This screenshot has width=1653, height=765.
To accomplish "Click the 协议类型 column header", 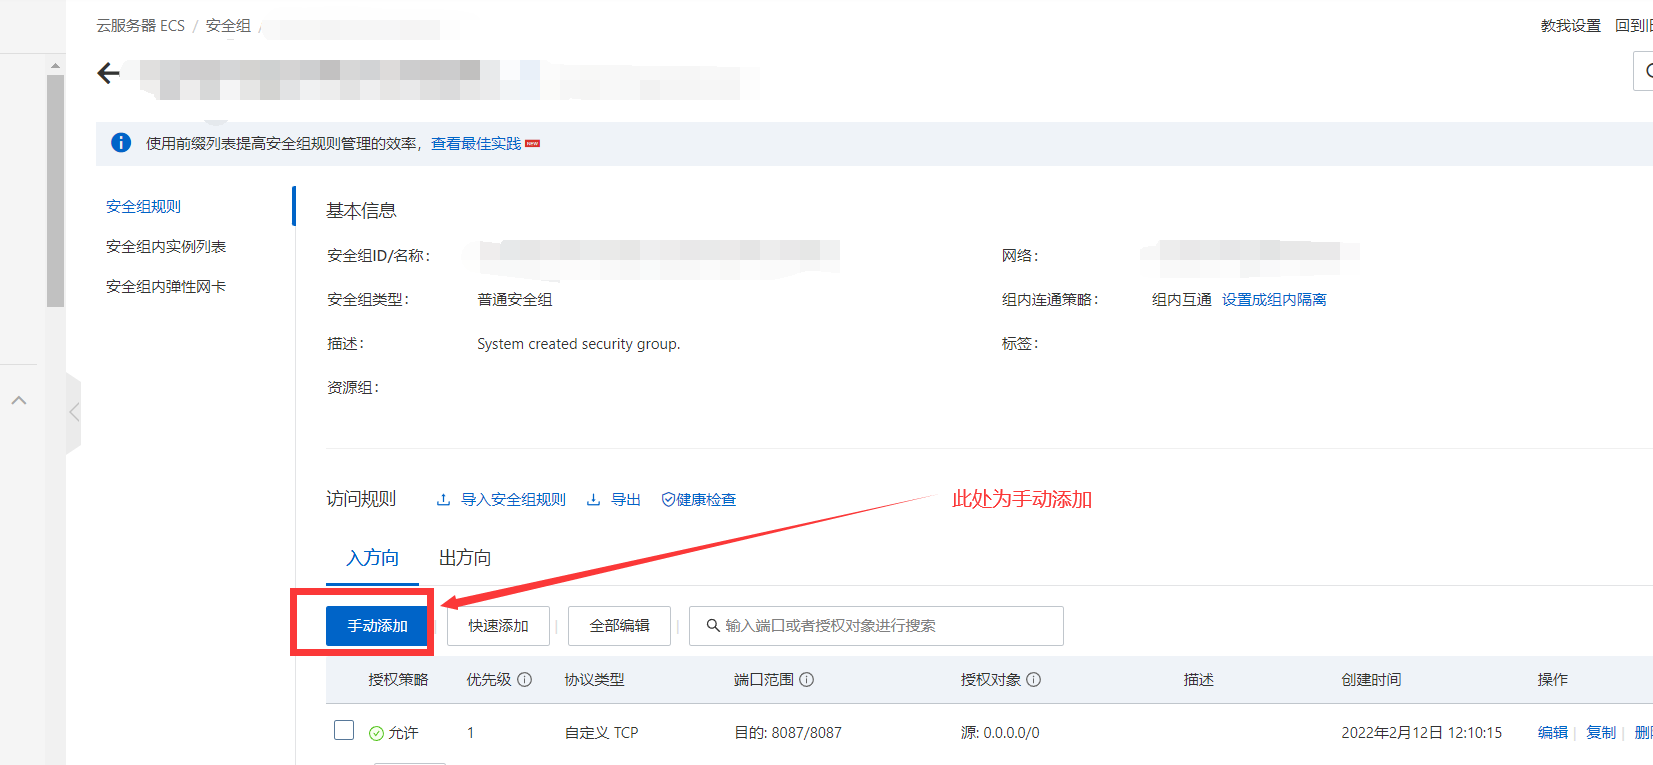I will coord(594,680).
